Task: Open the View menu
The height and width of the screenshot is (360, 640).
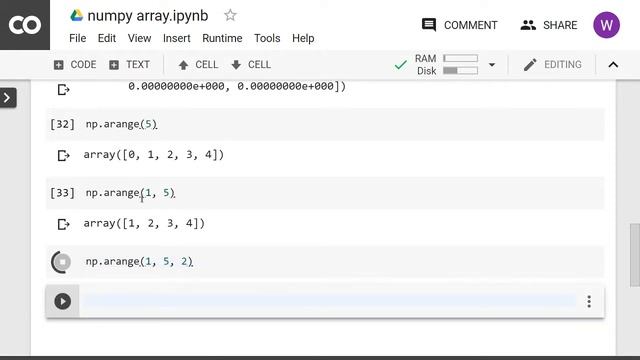Action: (x=139, y=38)
